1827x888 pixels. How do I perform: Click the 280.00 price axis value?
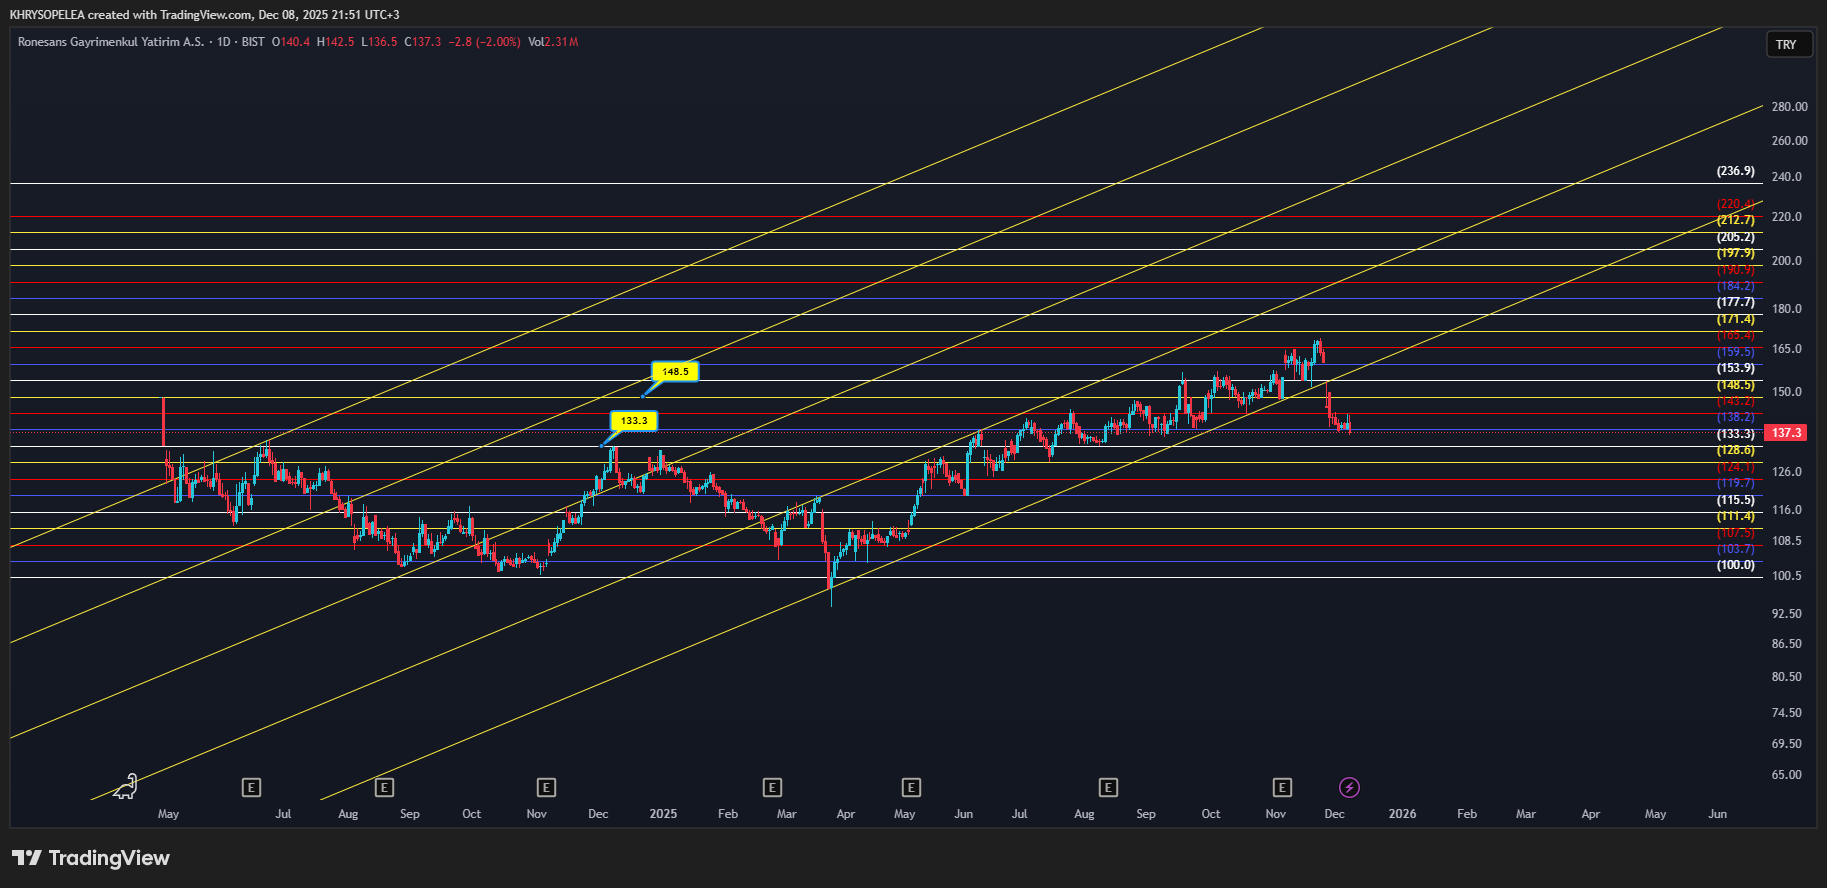pyautogui.click(x=1790, y=107)
